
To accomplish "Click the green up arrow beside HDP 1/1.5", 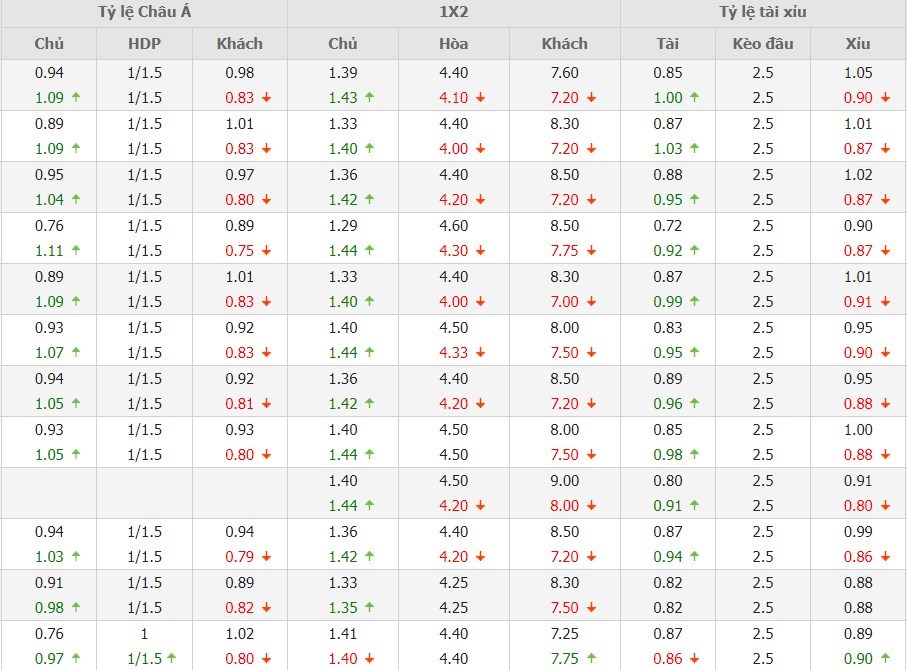I will click(173, 659).
